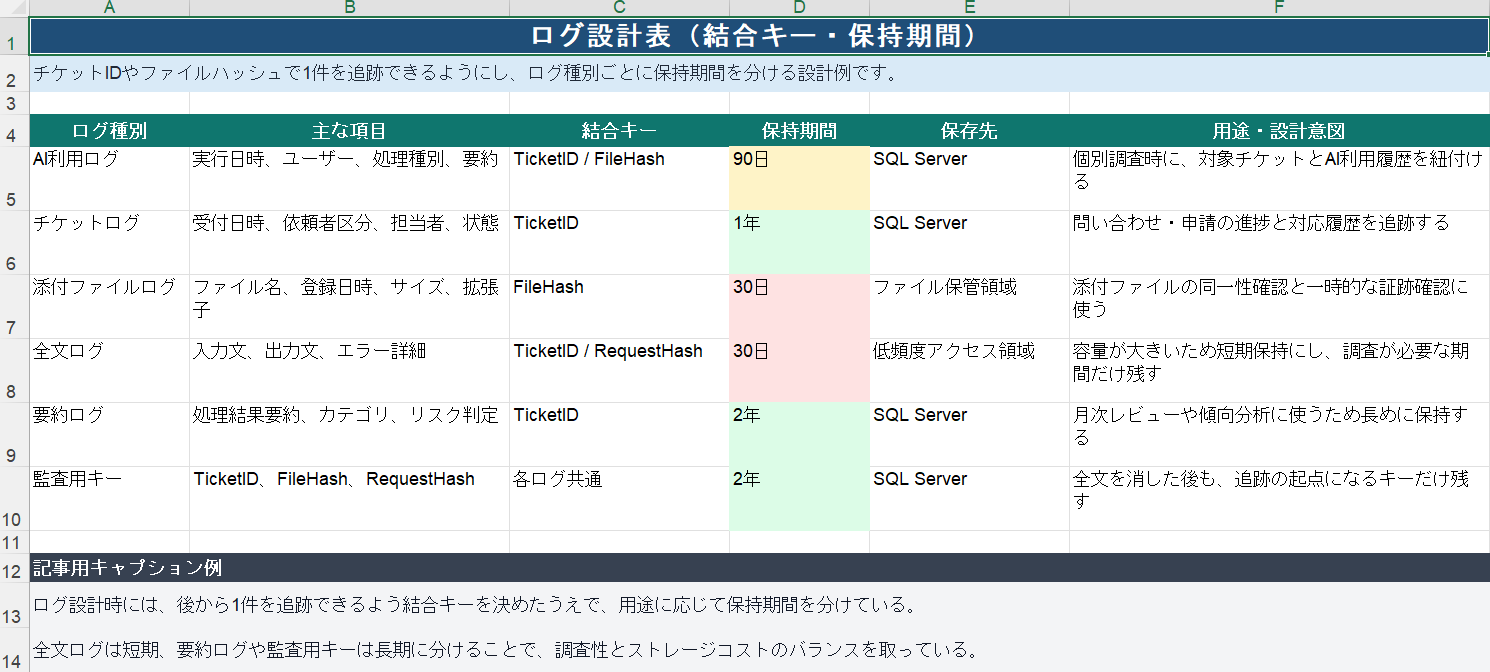The width and height of the screenshot is (1490, 672).
Task: Select row 5 header
Action: click(x=14, y=179)
